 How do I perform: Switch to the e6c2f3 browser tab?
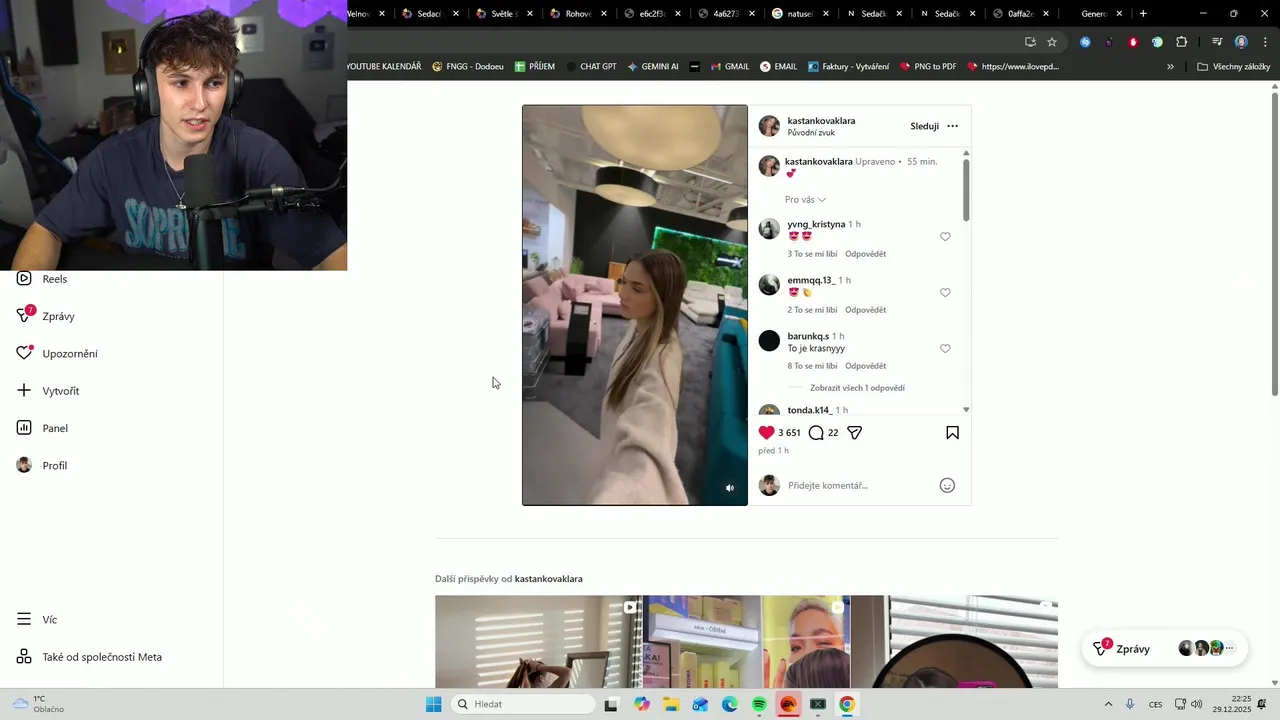(652, 14)
